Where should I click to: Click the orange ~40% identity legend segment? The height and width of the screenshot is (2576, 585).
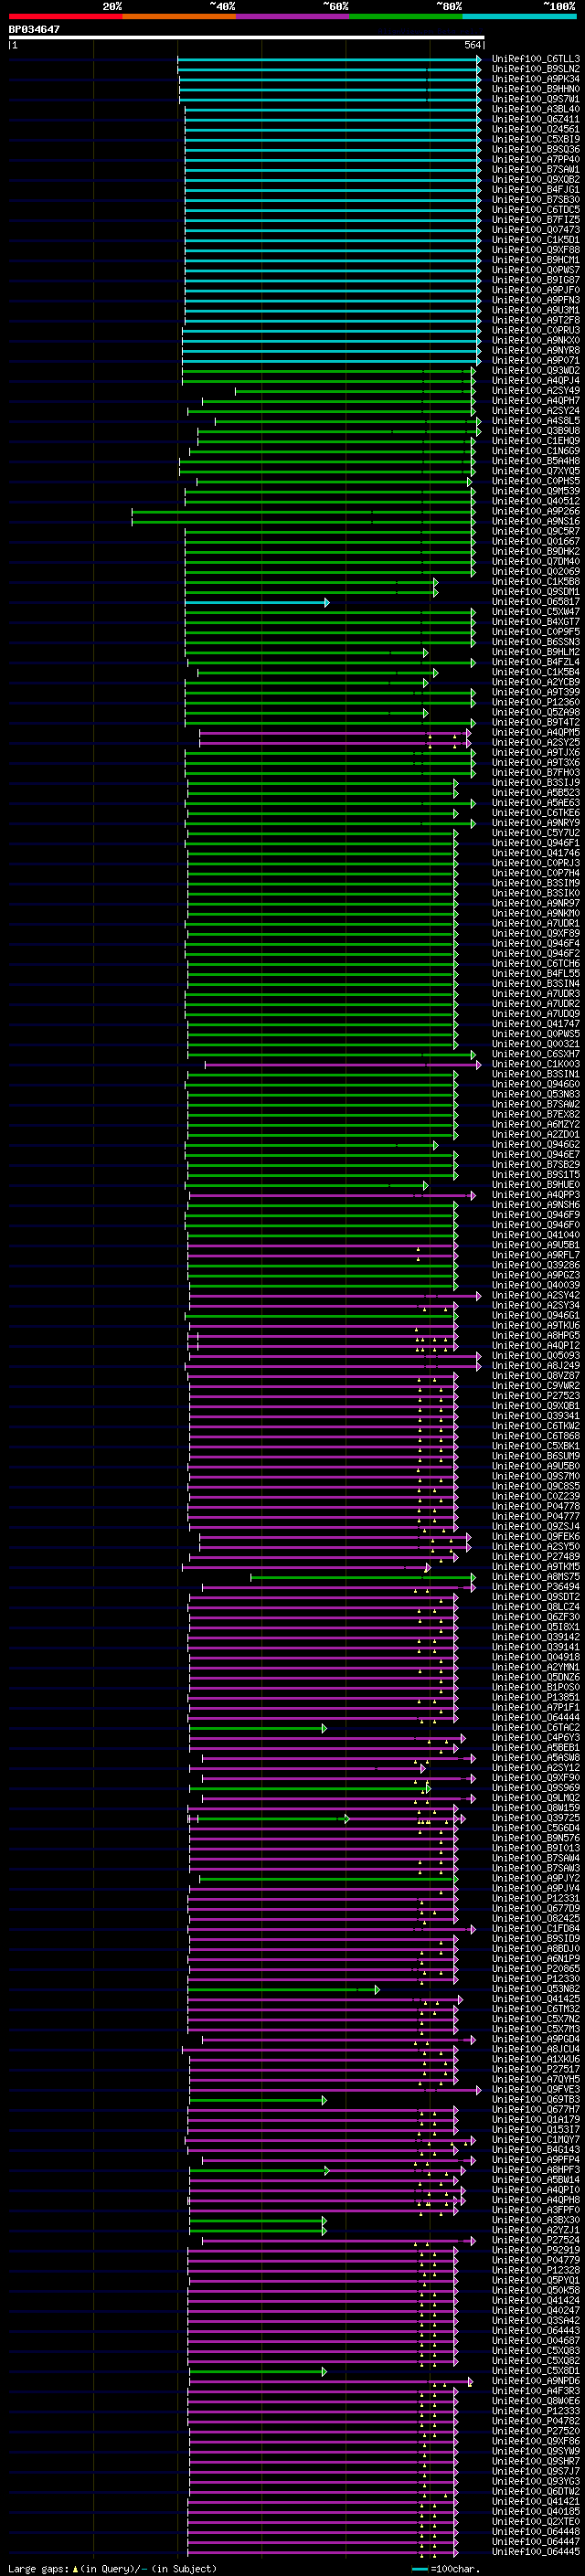(x=179, y=16)
